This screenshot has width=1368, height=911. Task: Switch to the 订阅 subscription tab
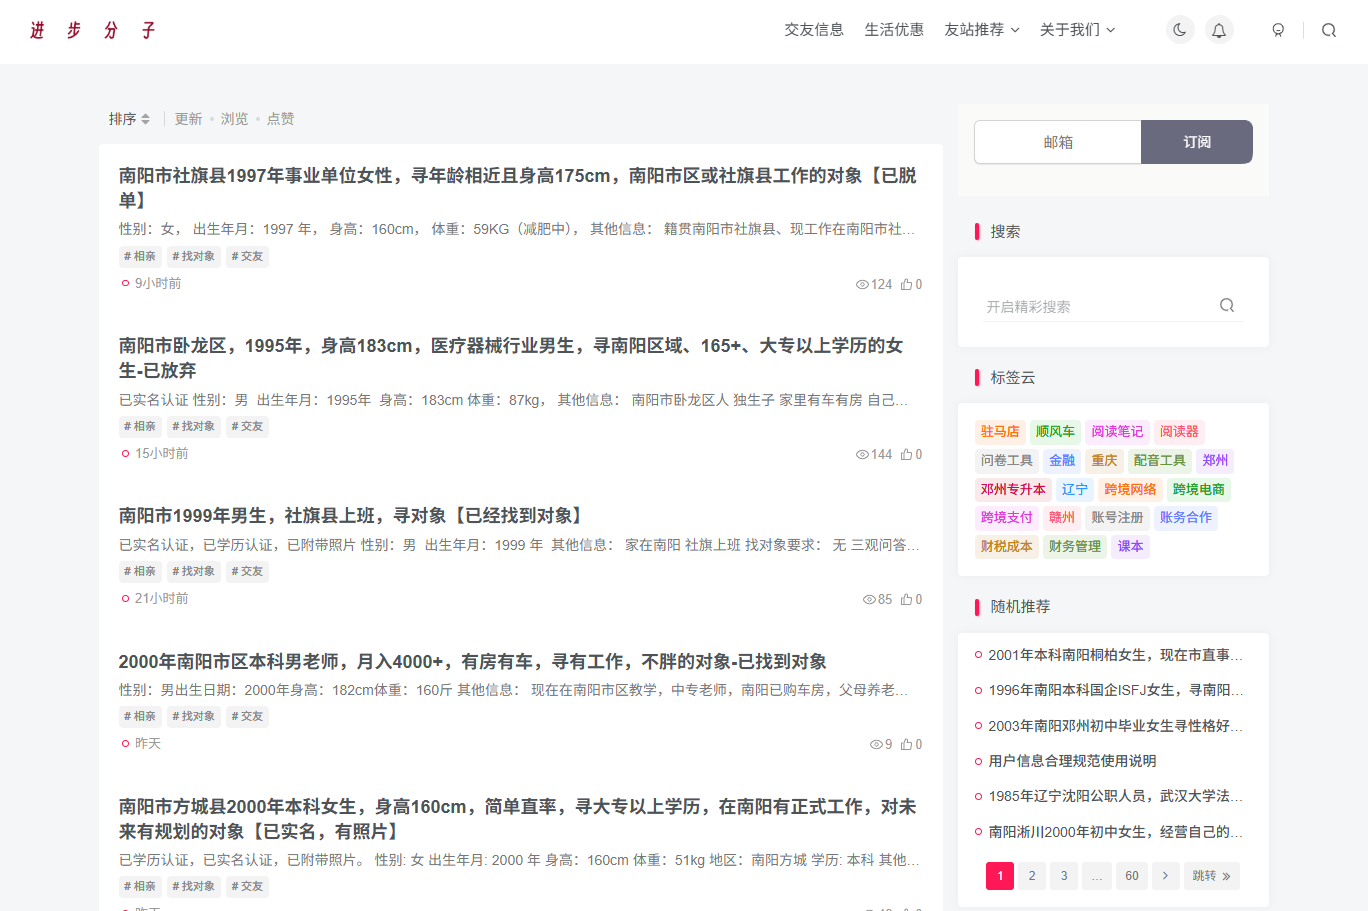pyautogui.click(x=1196, y=142)
